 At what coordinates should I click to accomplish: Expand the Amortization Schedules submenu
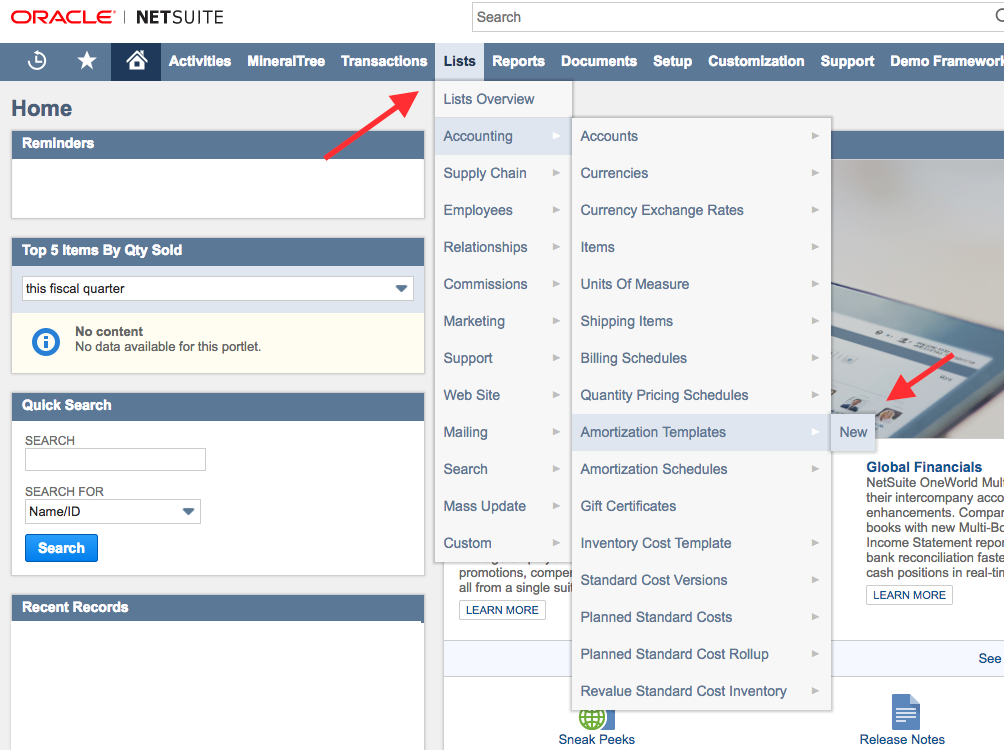click(x=700, y=469)
